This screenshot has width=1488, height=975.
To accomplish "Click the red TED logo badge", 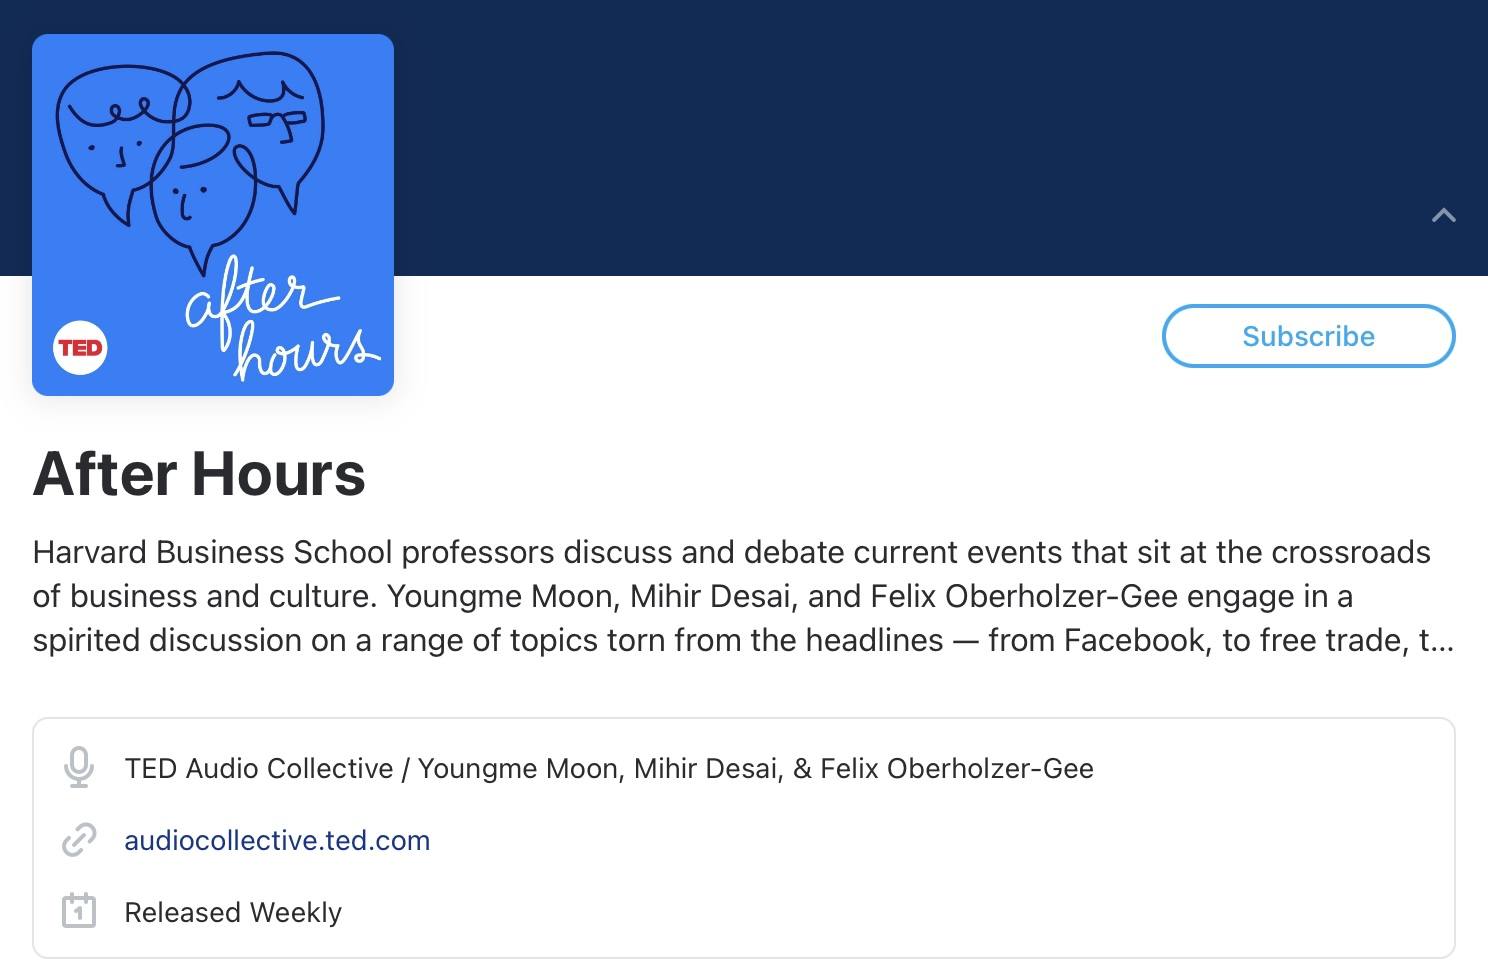I will point(80,348).
